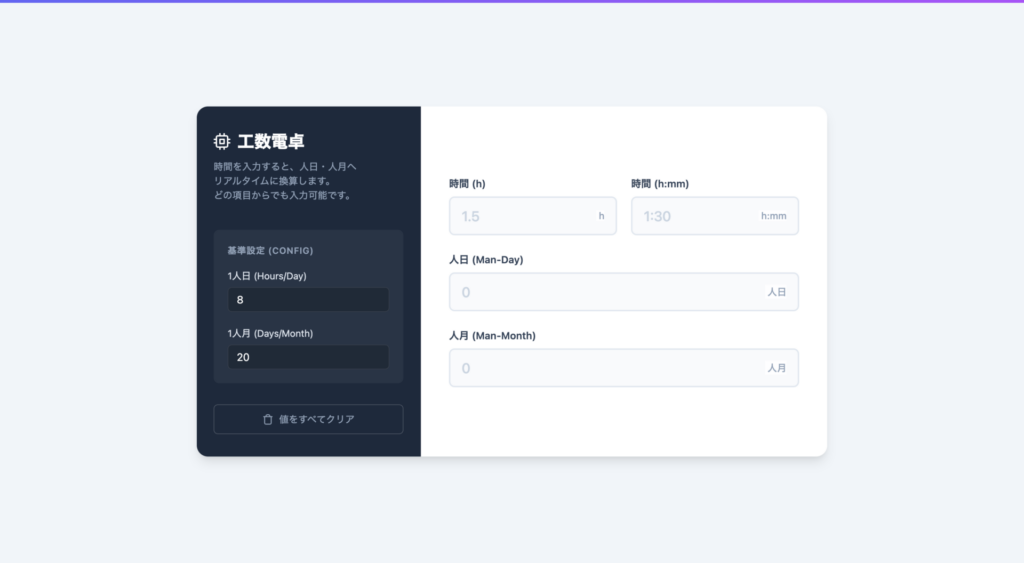Click the 人月 unit suffix in Man-Month field

[777, 368]
